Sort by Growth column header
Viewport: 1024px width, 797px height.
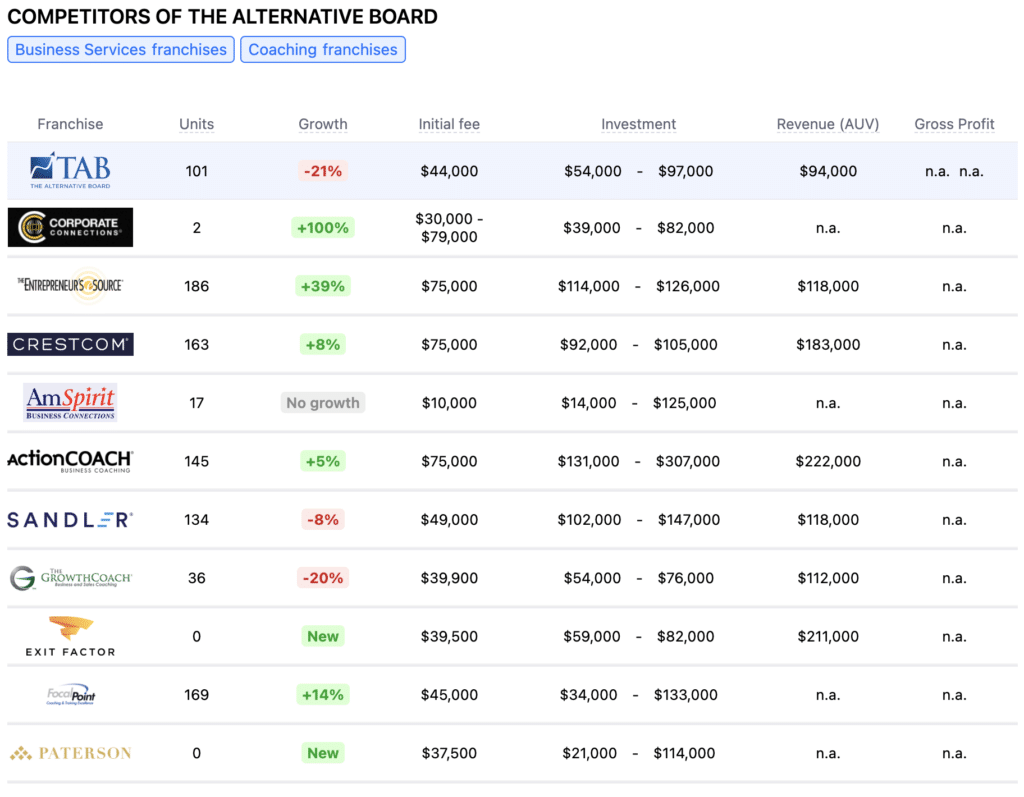click(323, 124)
